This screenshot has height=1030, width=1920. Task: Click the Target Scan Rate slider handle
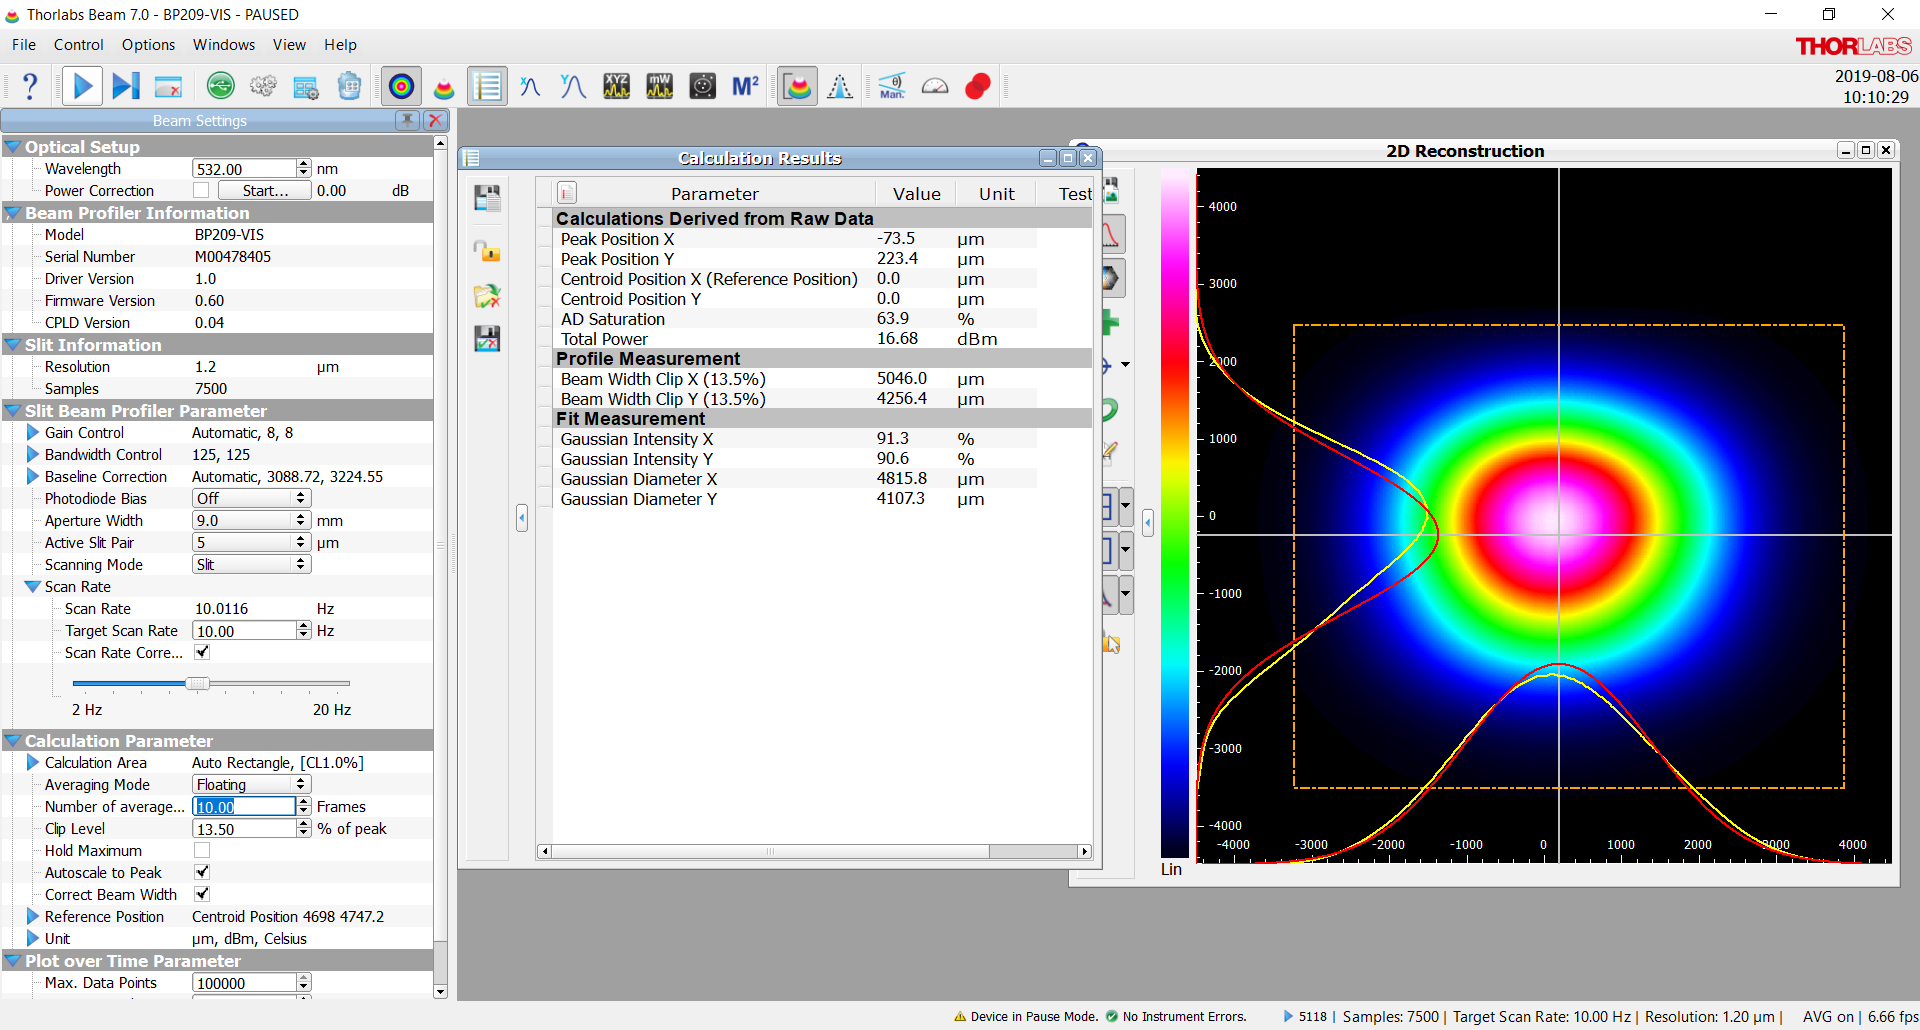[198, 683]
